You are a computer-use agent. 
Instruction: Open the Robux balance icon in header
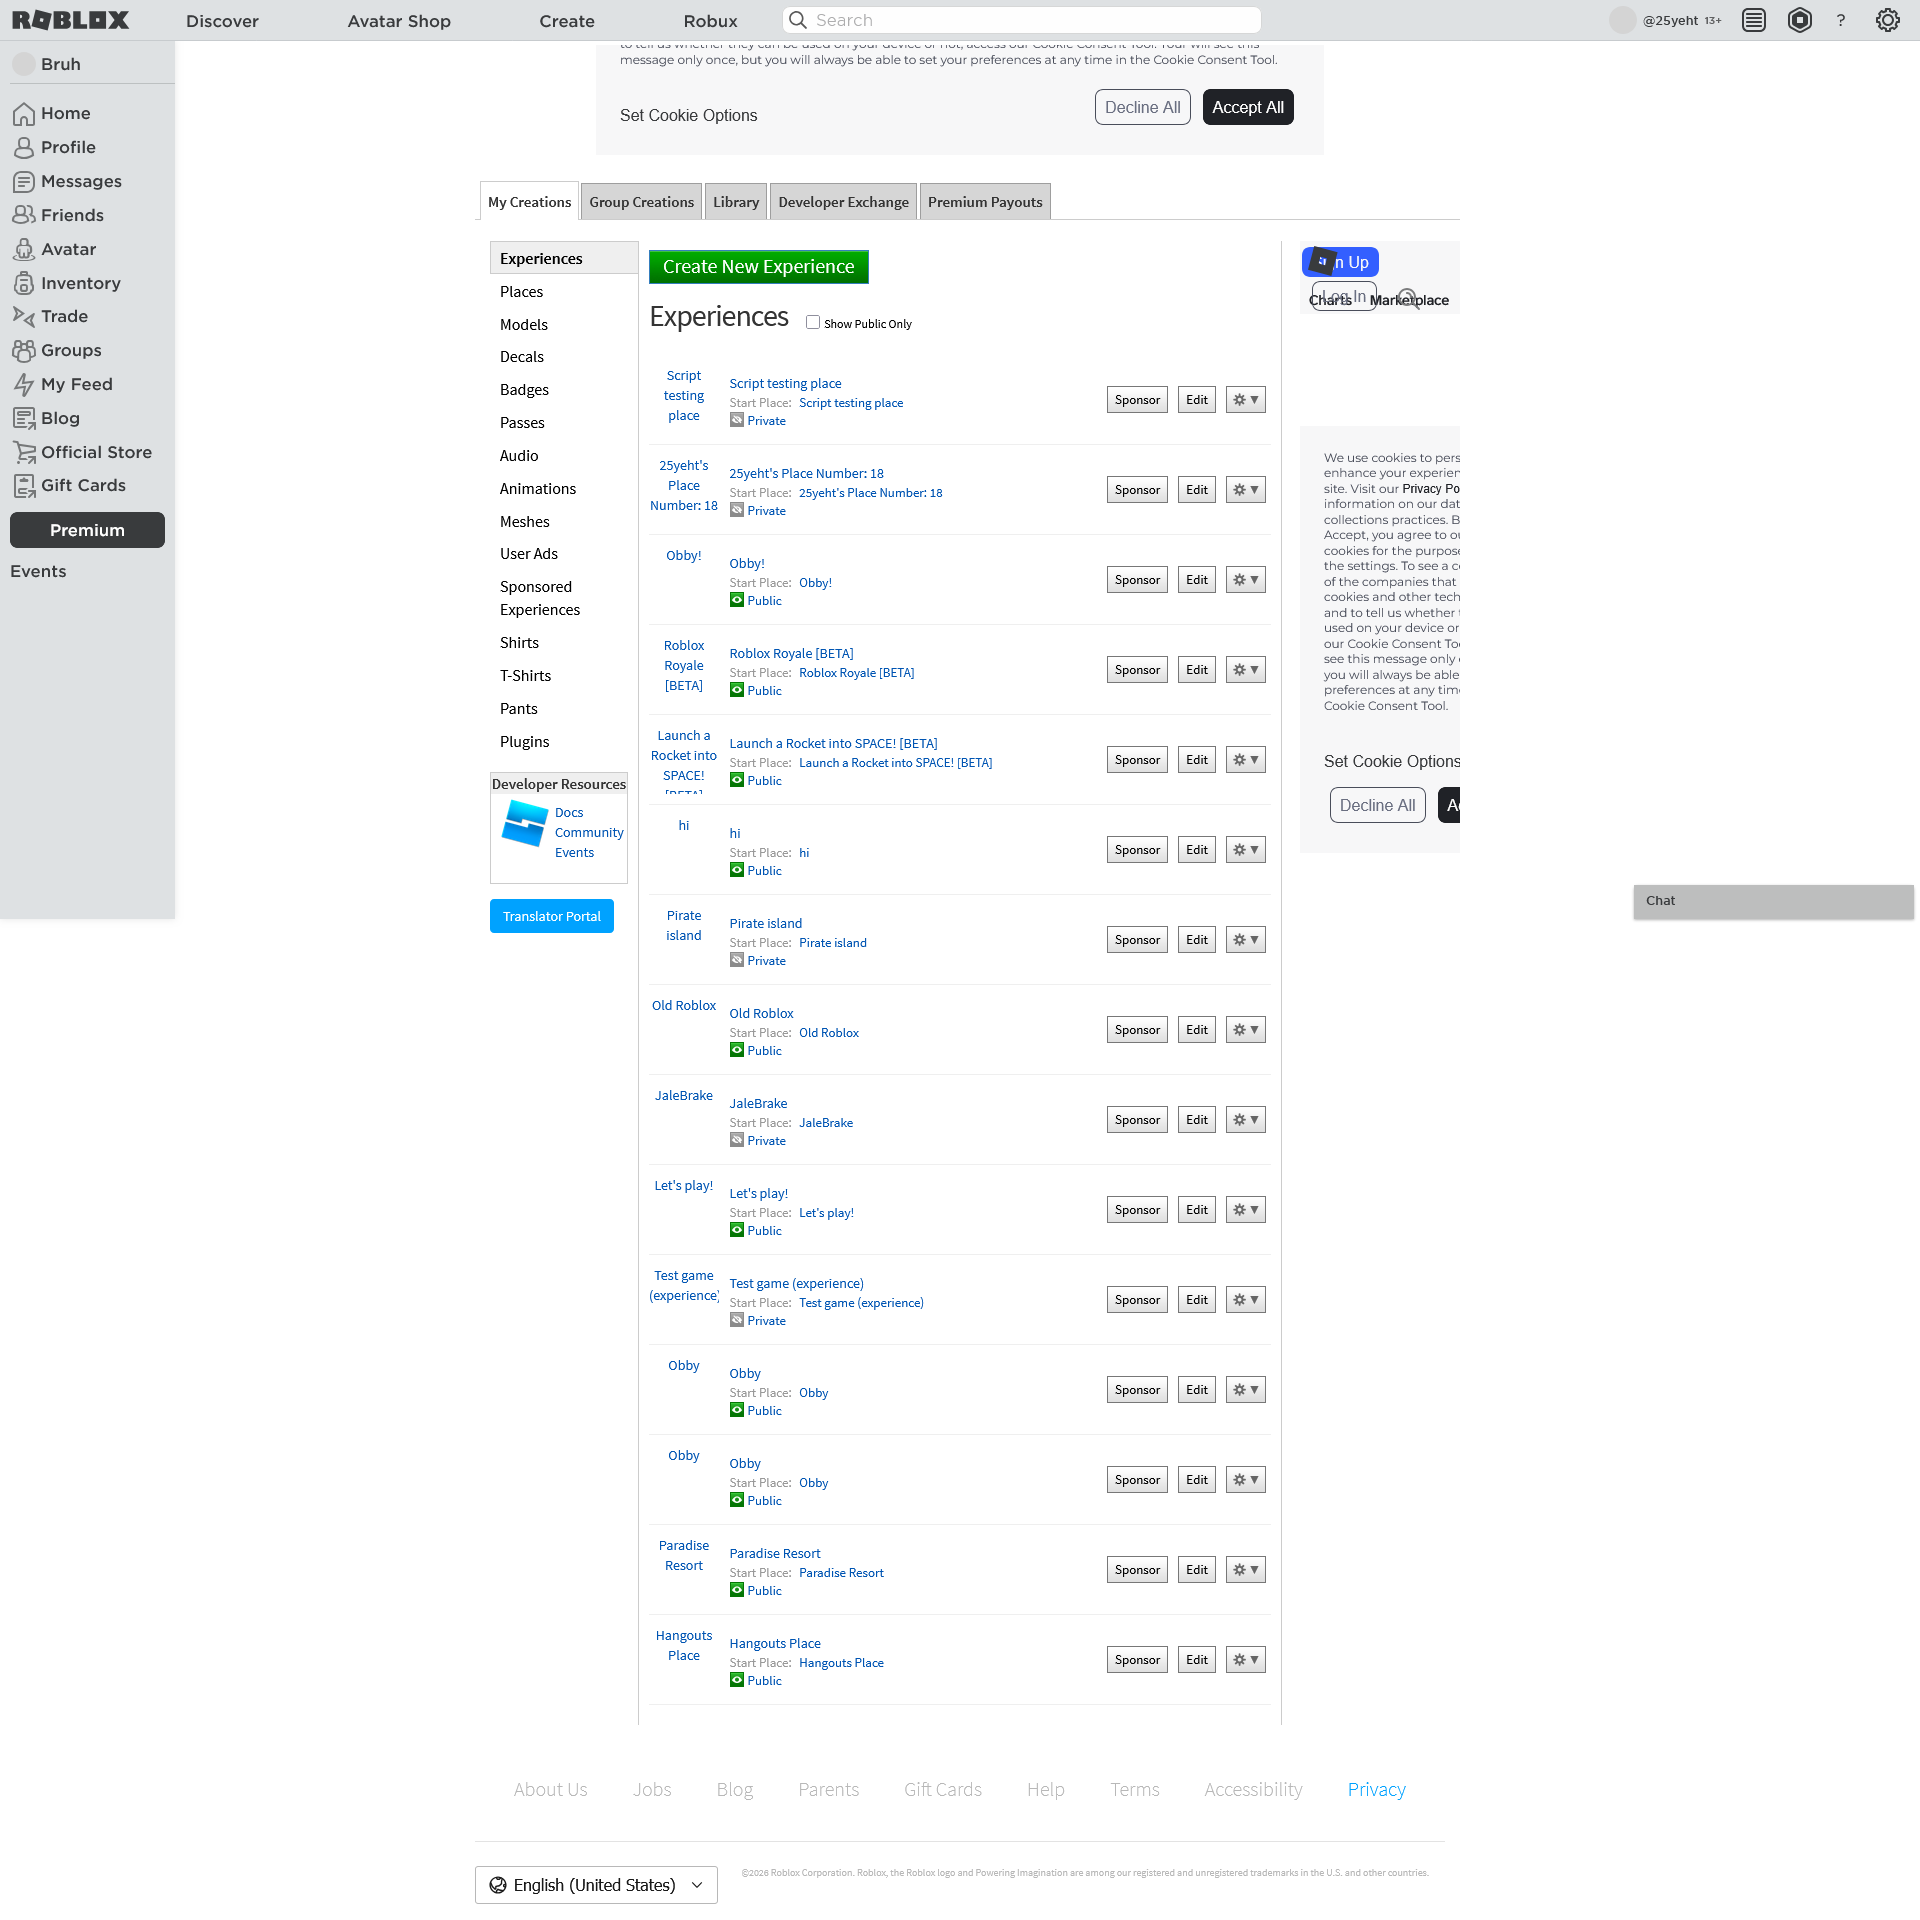click(x=1799, y=20)
